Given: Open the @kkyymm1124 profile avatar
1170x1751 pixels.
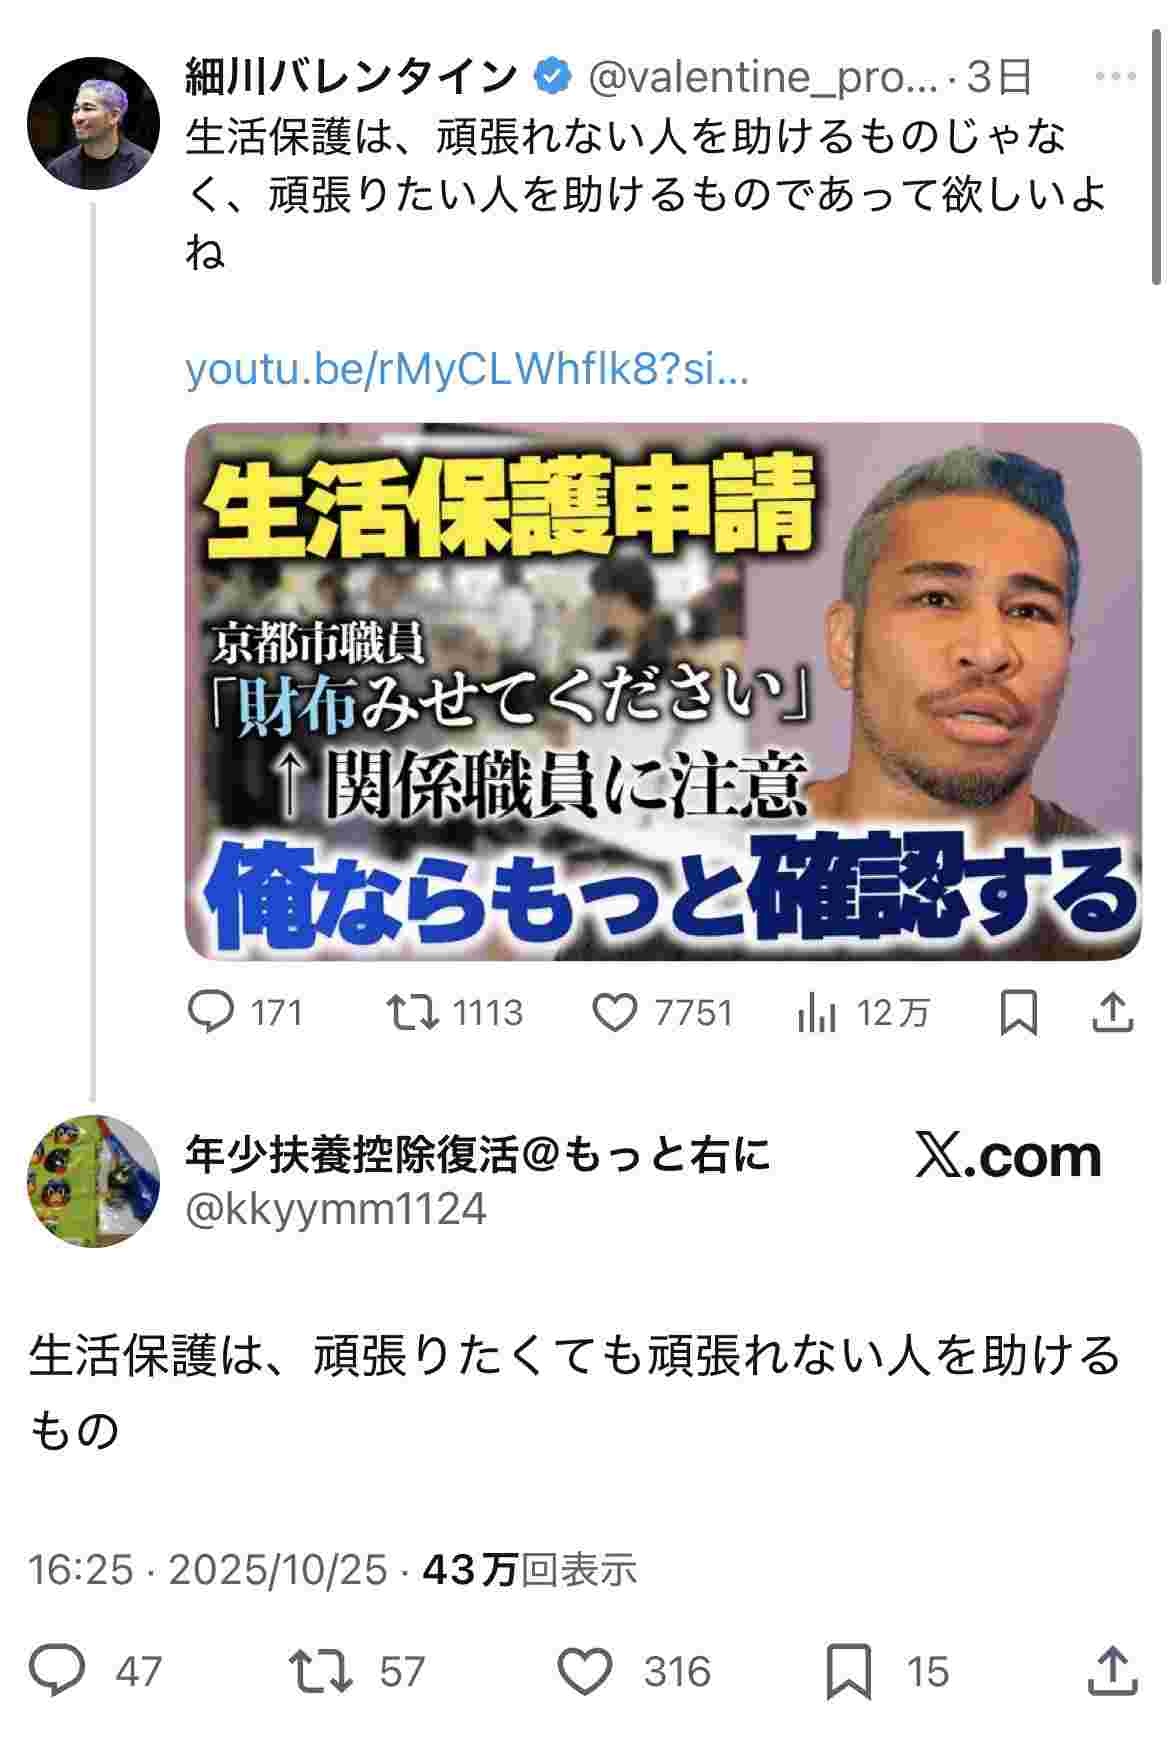Looking at the screenshot, I should (93, 1181).
